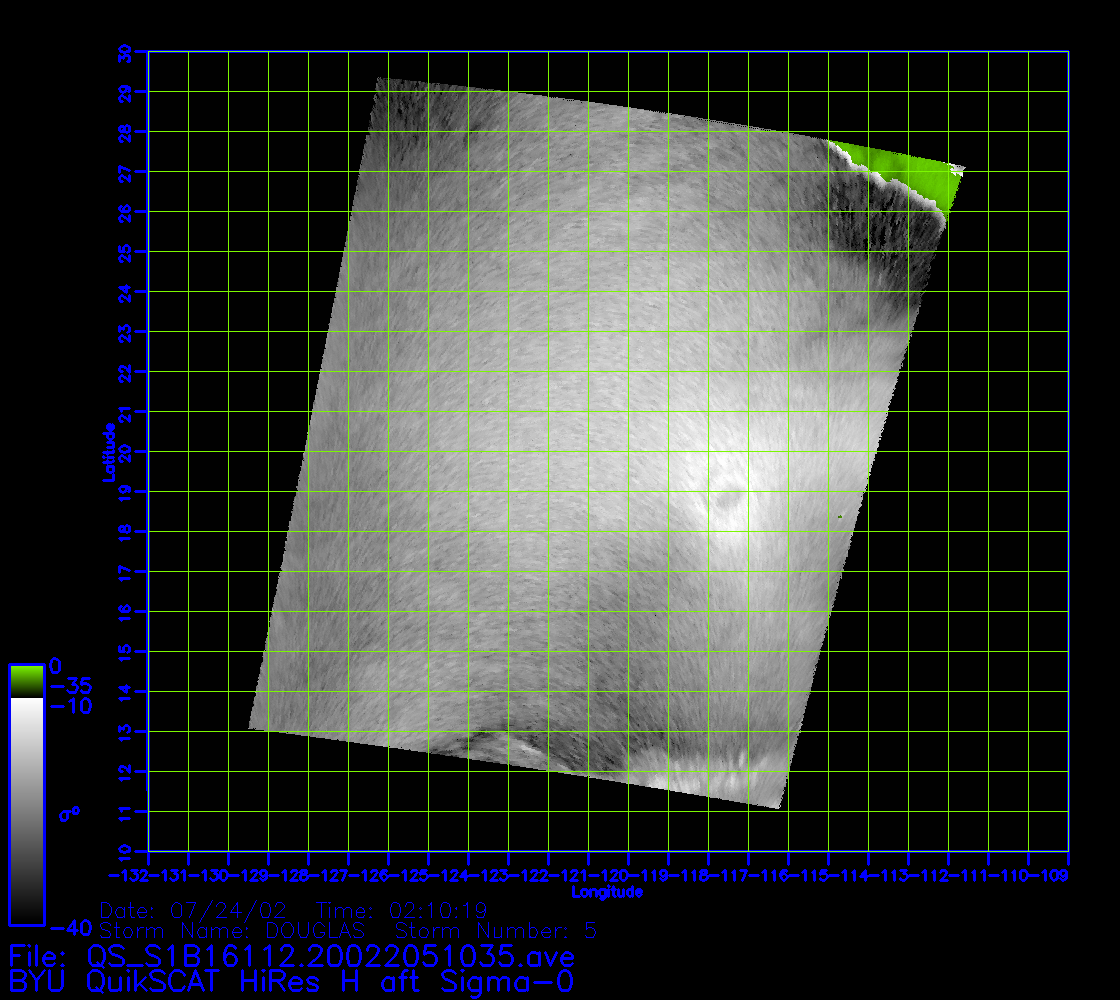
Task: Click the QS_S1B16112 file name line
Action: (290, 955)
